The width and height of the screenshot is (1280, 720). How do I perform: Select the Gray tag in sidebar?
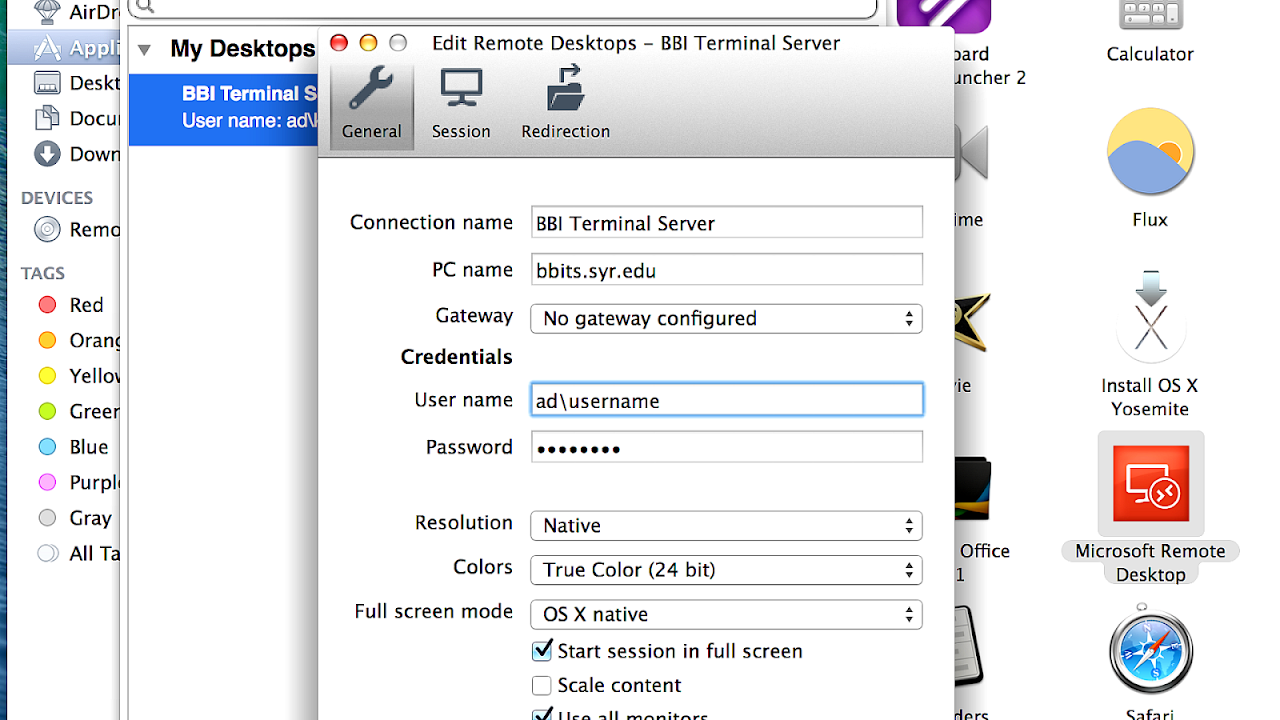pyautogui.click(x=74, y=518)
